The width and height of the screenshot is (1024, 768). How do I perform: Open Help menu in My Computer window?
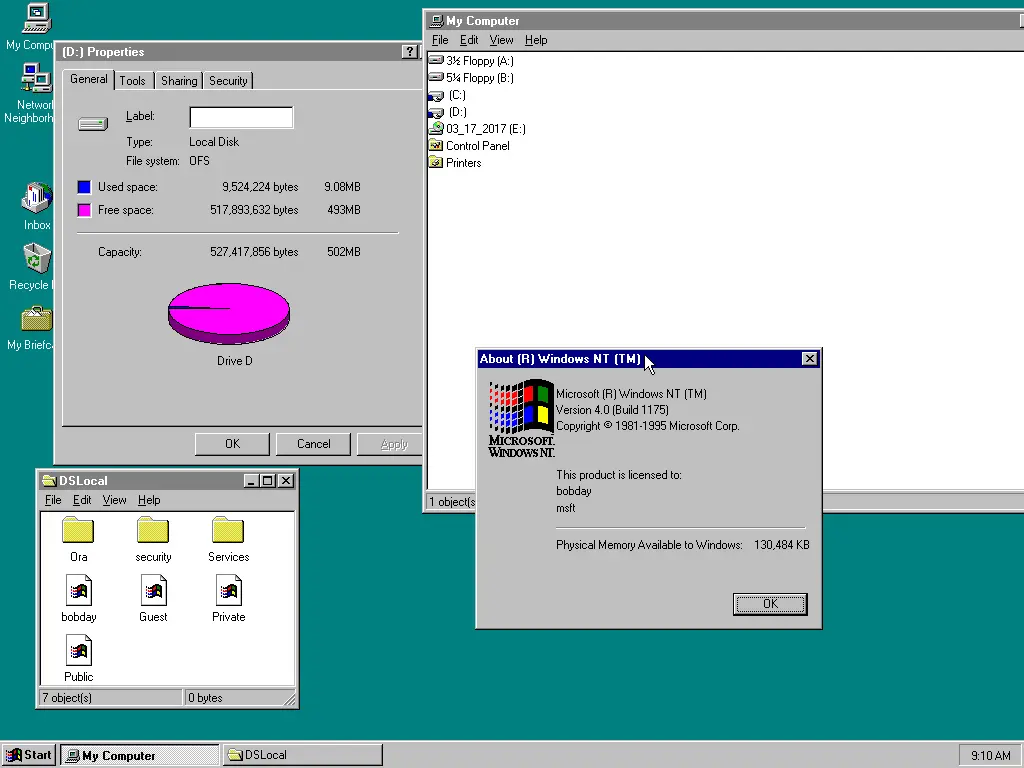(536, 40)
